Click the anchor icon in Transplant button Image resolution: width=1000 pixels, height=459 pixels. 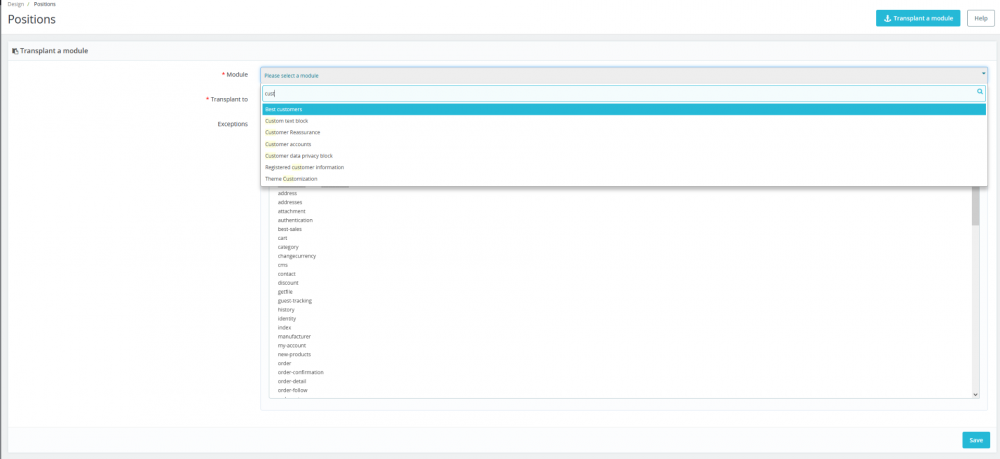[887, 18]
